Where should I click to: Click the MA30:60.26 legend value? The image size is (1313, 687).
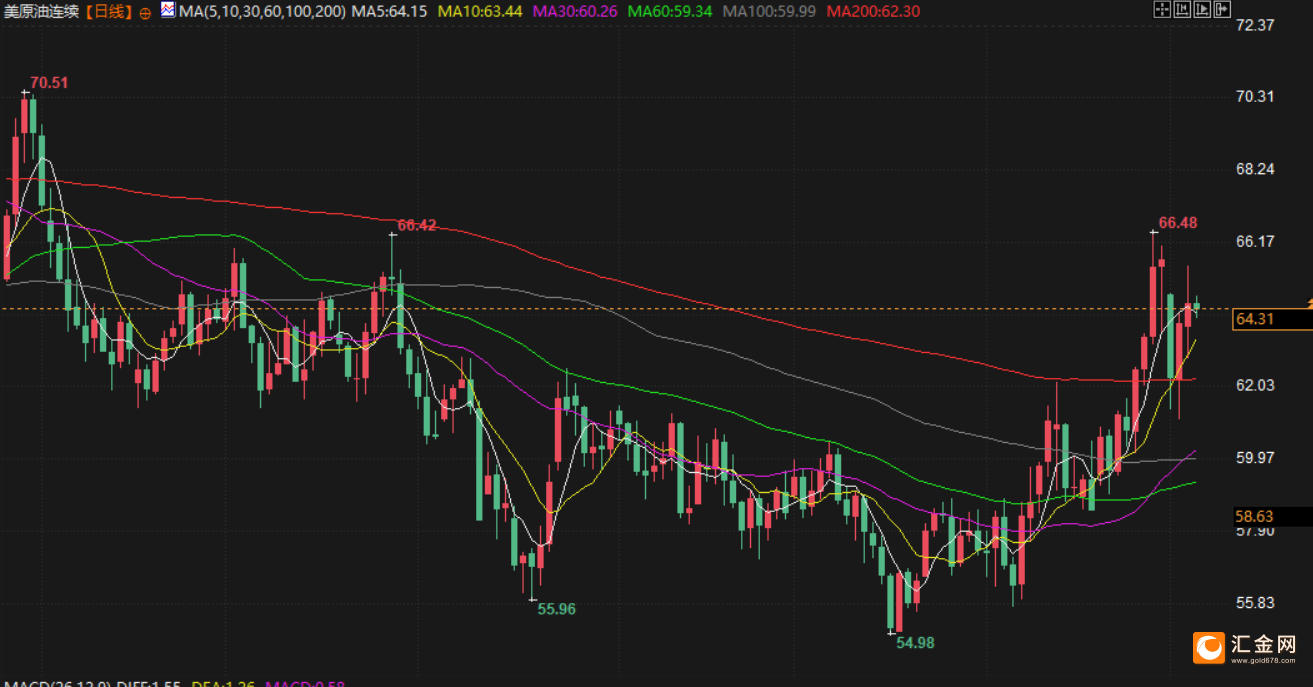(x=575, y=12)
